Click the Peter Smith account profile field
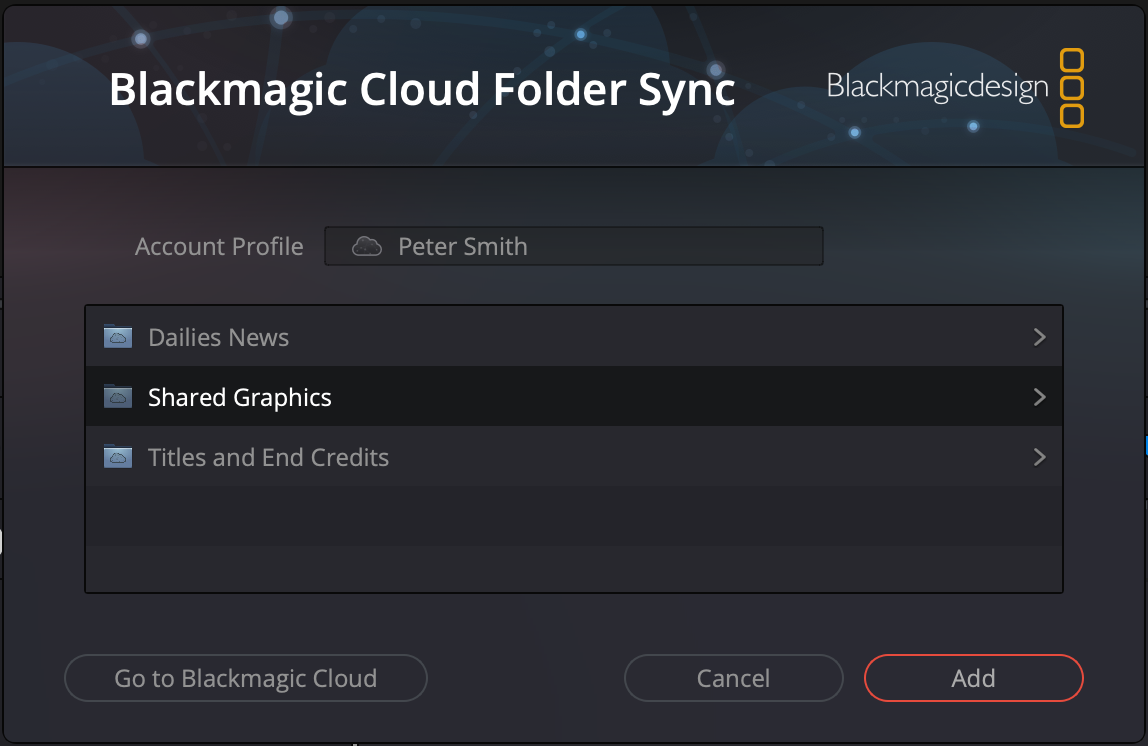 click(x=575, y=245)
